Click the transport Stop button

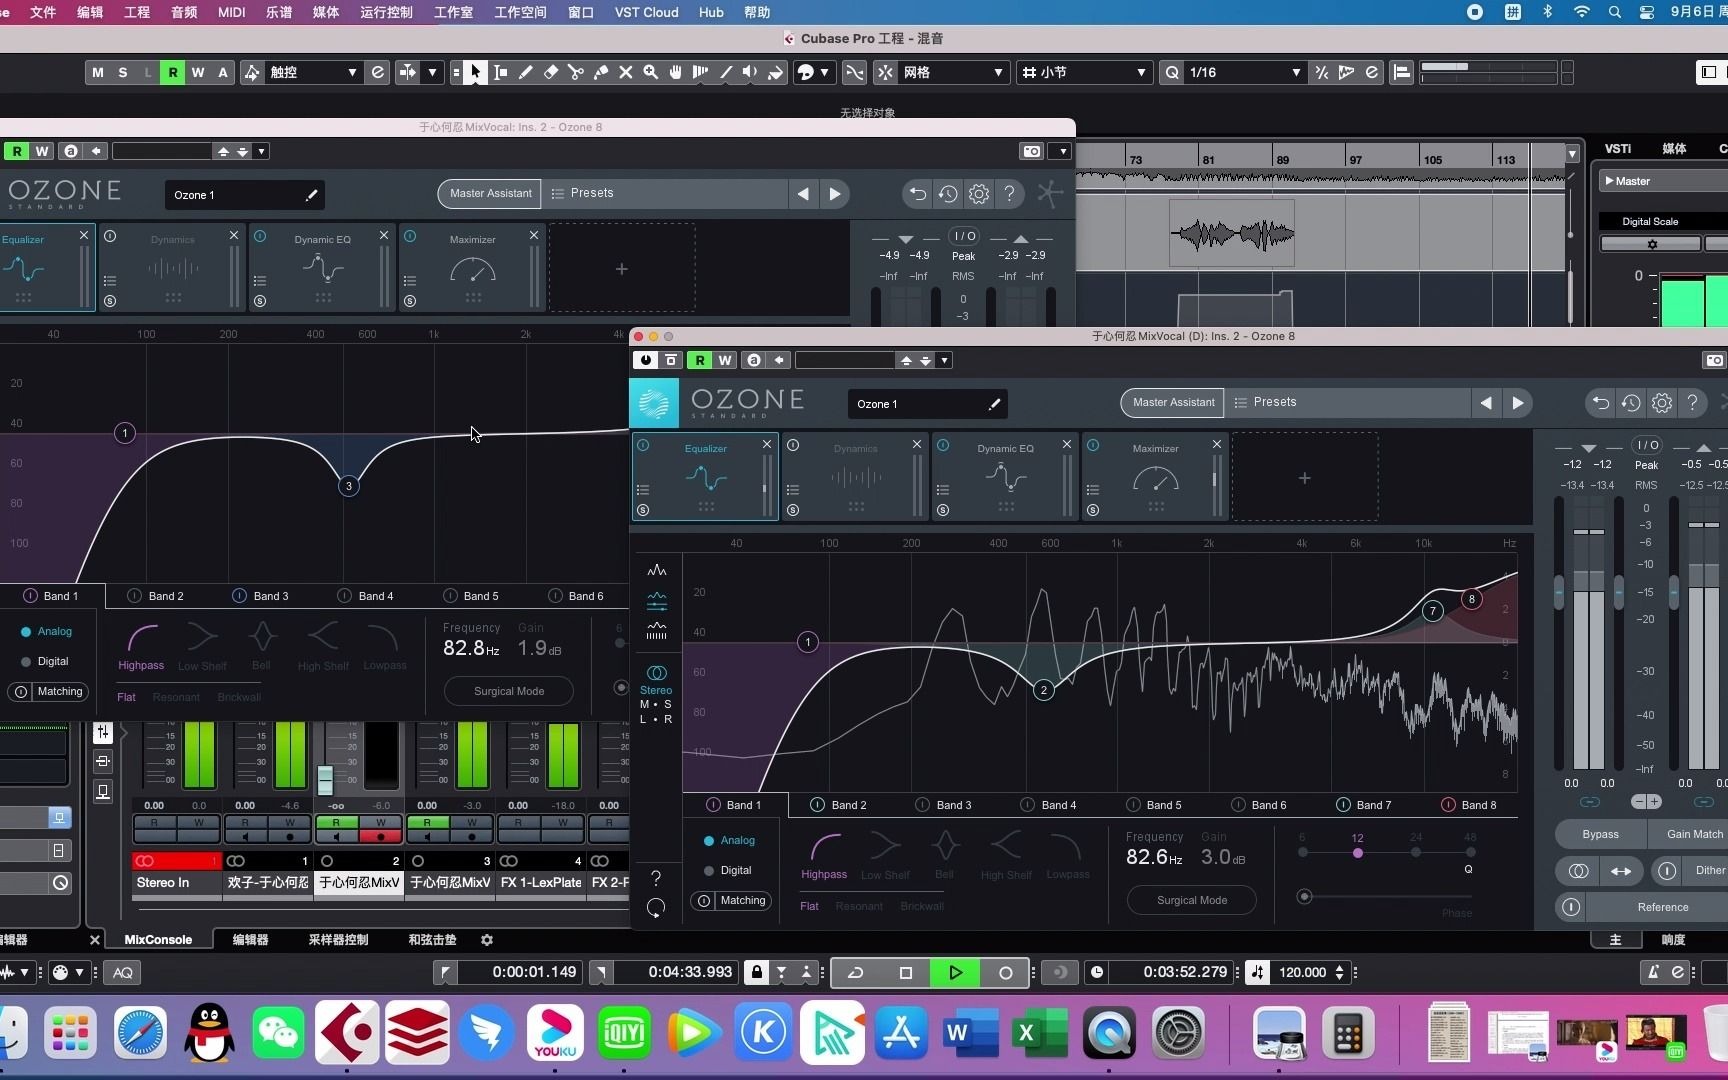tap(906, 972)
